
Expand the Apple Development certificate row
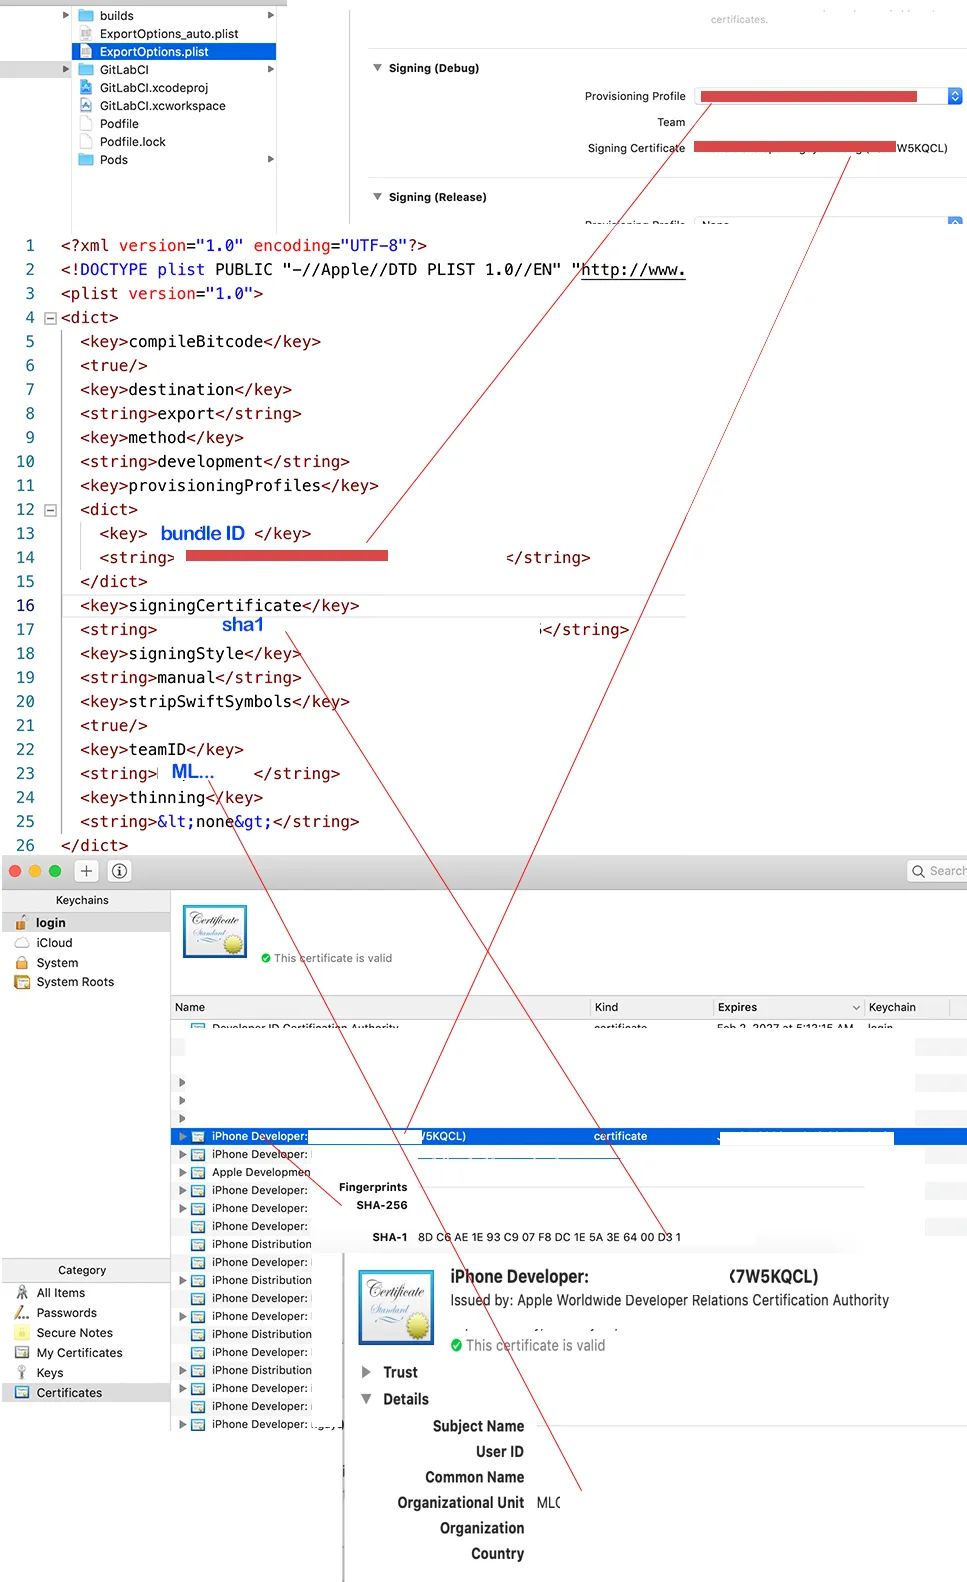click(x=182, y=1172)
